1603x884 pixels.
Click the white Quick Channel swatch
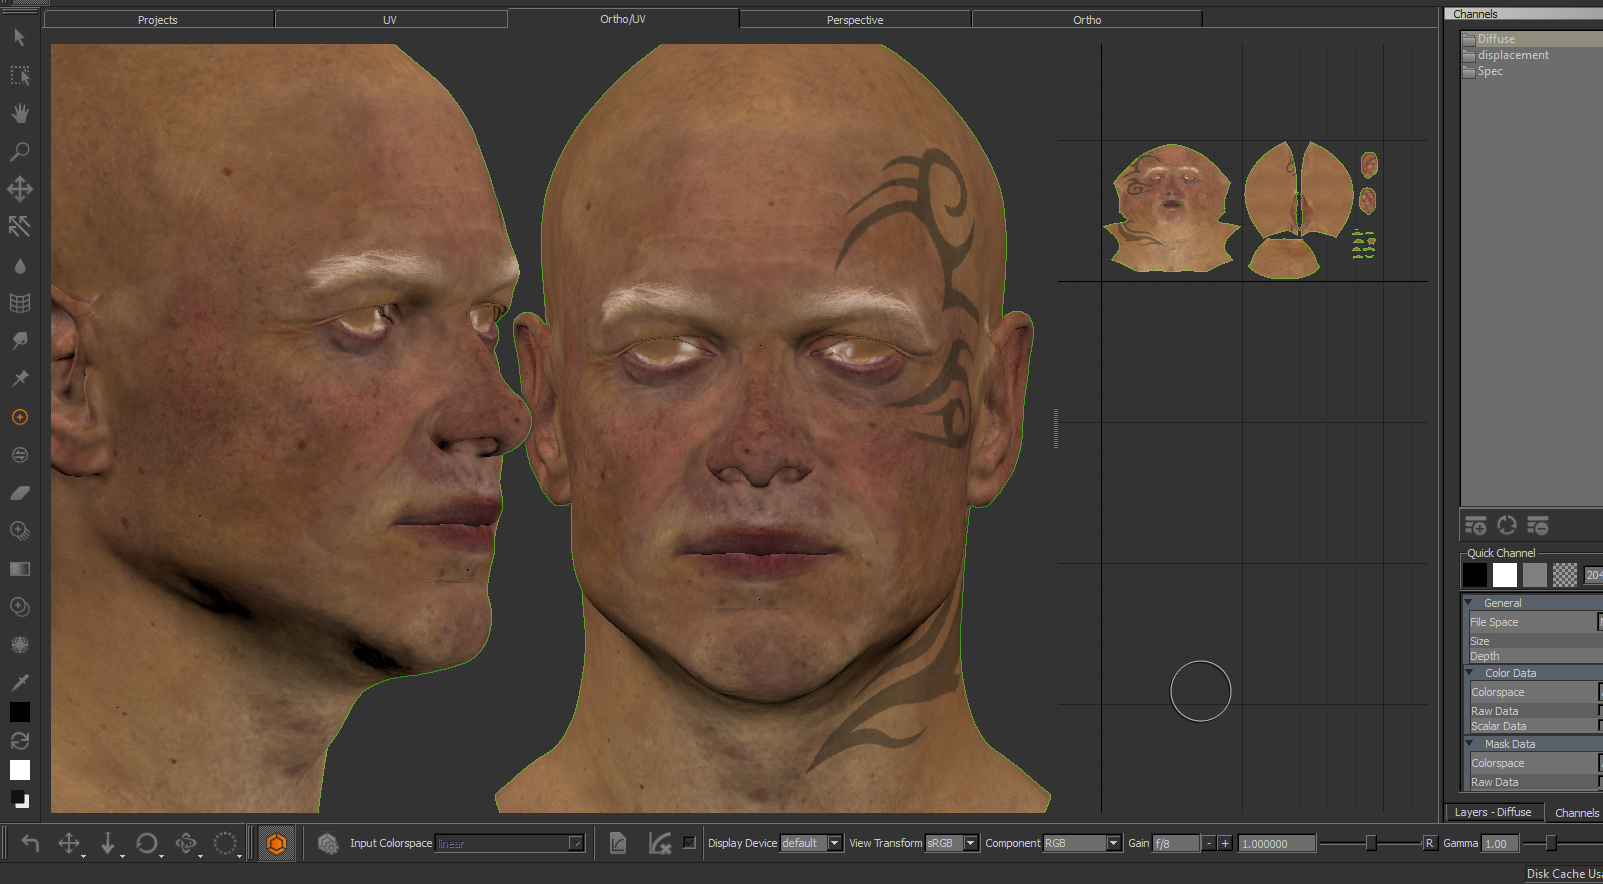(x=1505, y=575)
